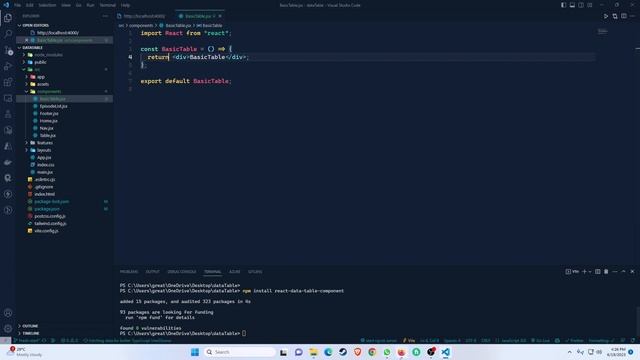Open Explorer Views and More Actions ellipsis
This screenshot has height=360, width=640.
pos(105,16)
